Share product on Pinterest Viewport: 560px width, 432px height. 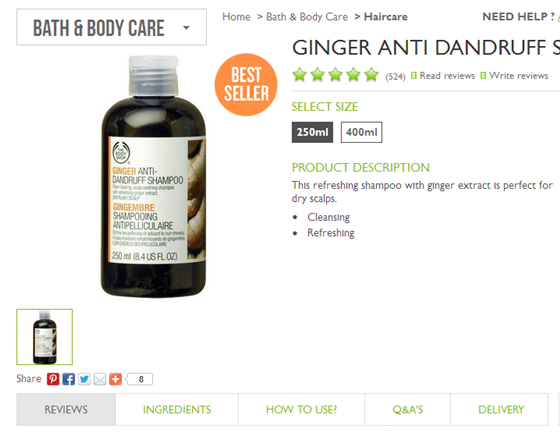pyautogui.click(x=53, y=379)
